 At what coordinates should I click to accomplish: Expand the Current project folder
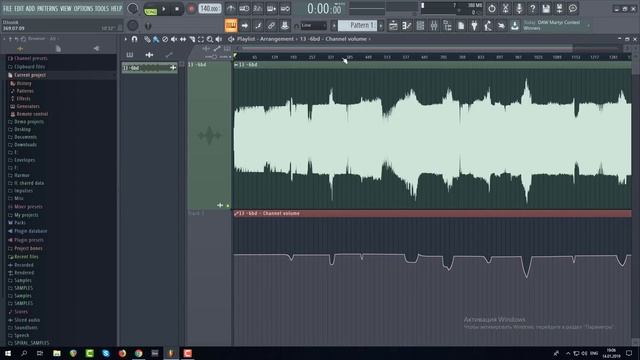coord(29,75)
